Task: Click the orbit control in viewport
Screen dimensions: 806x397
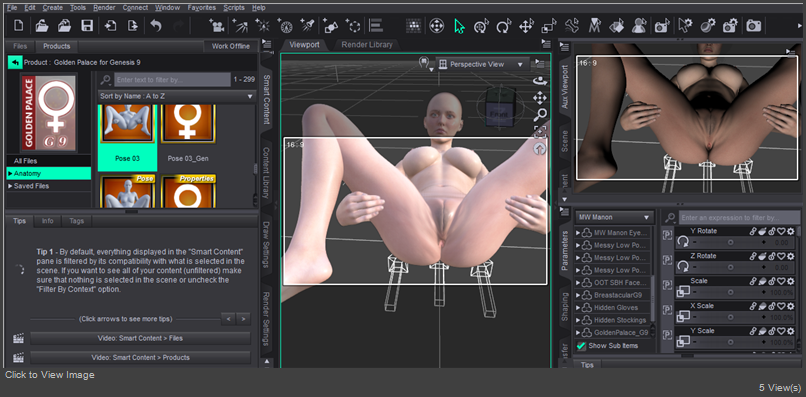Action: pos(540,81)
